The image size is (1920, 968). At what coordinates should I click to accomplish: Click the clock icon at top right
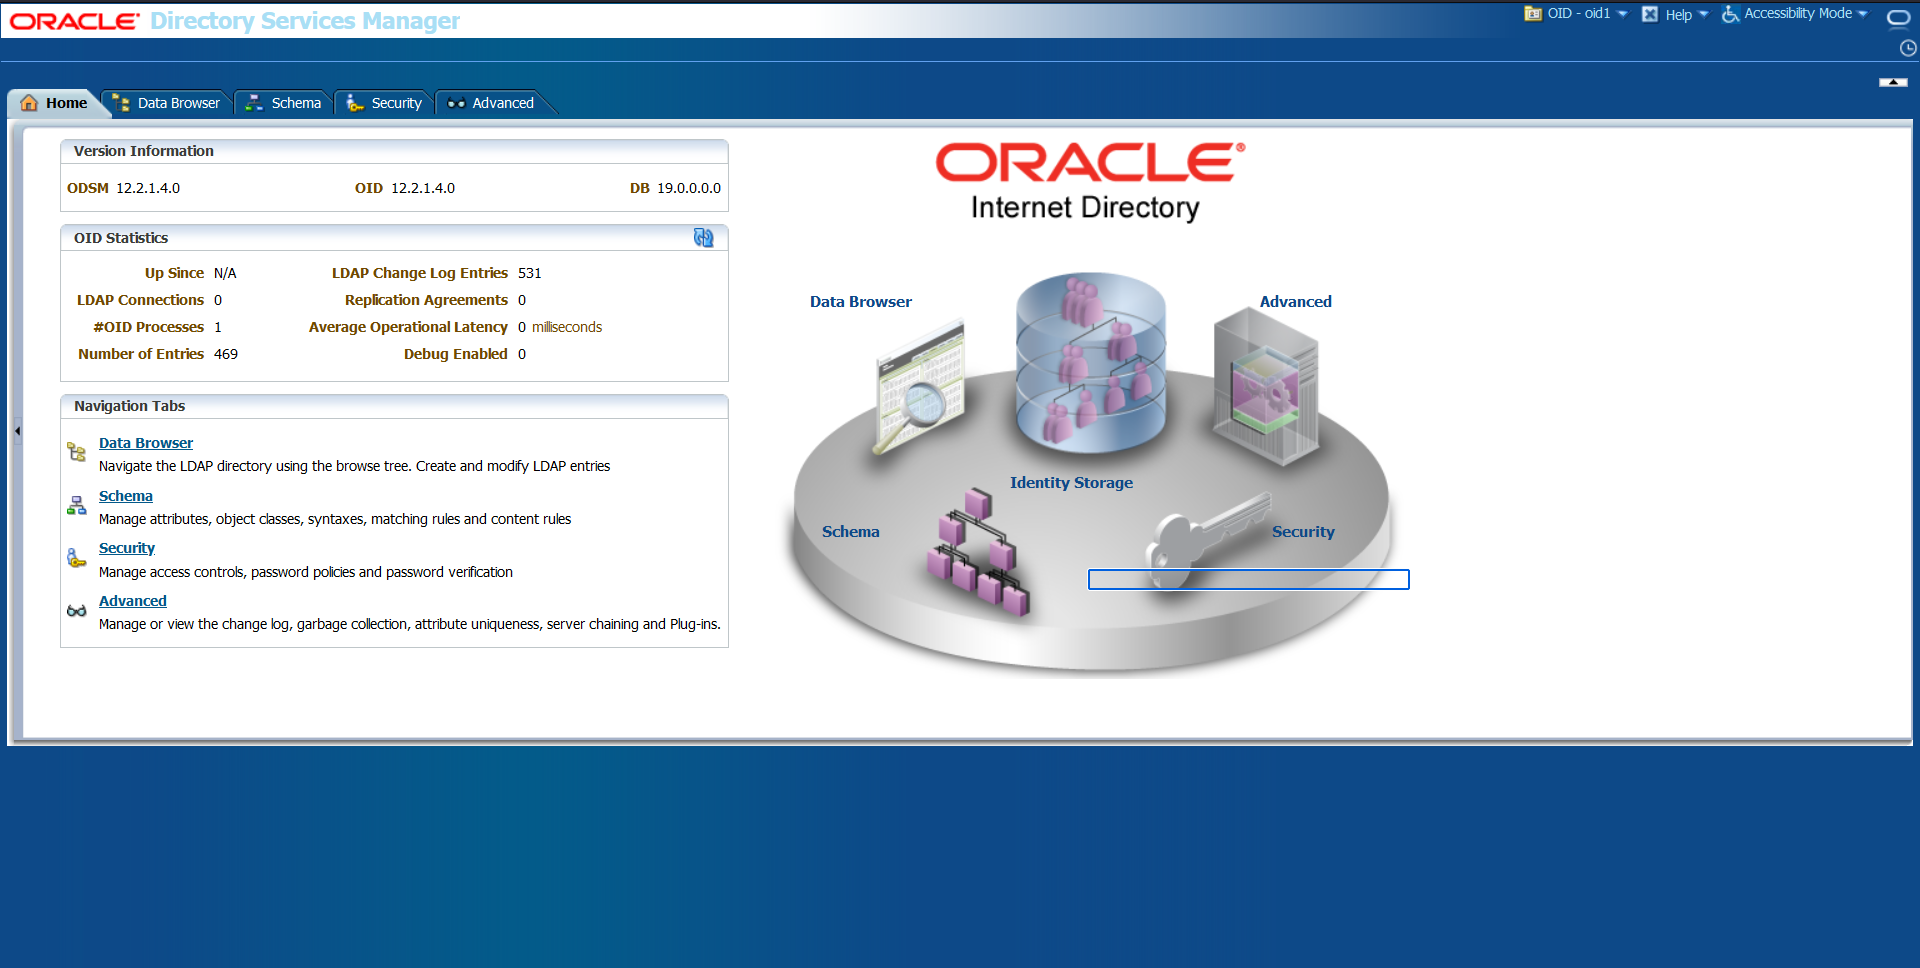pyautogui.click(x=1908, y=48)
